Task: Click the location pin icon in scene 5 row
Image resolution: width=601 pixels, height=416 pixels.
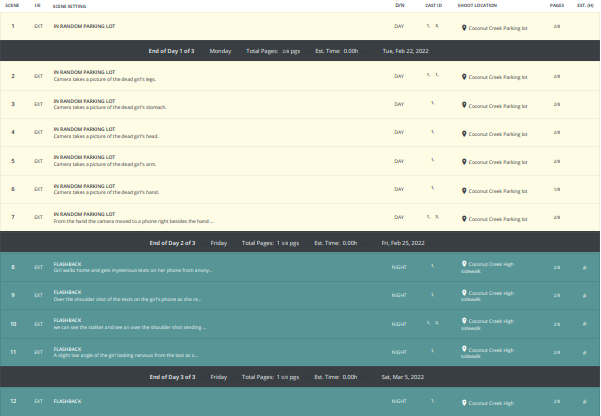Action: (x=464, y=162)
